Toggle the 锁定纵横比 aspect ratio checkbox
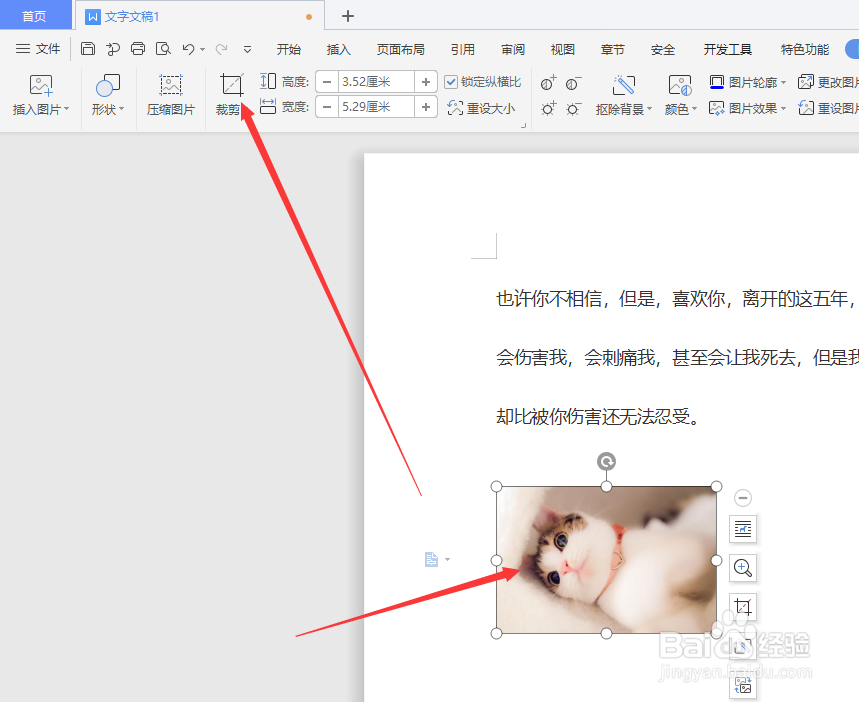Viewport: 859px width, 702px height. point(452,82)
